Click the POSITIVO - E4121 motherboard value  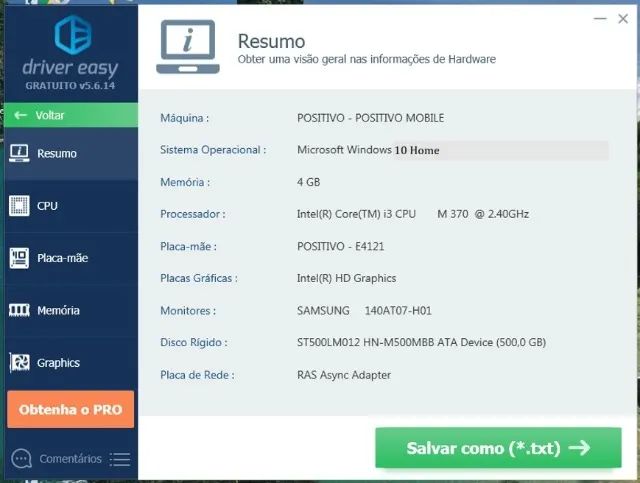click(x=340, y=246)
